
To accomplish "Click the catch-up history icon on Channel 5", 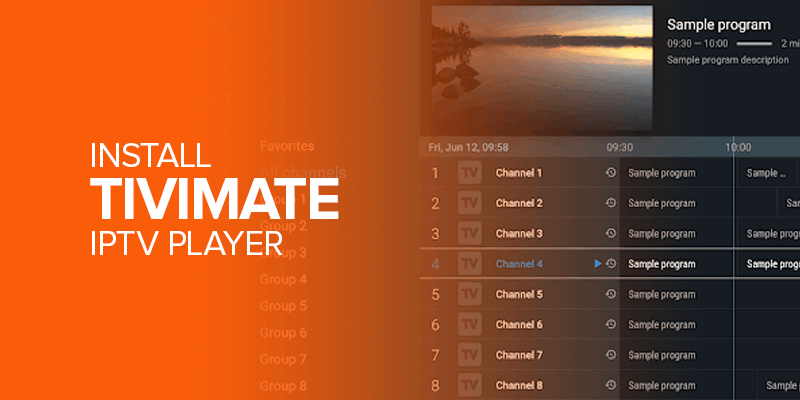I will (x=611, y=294).
